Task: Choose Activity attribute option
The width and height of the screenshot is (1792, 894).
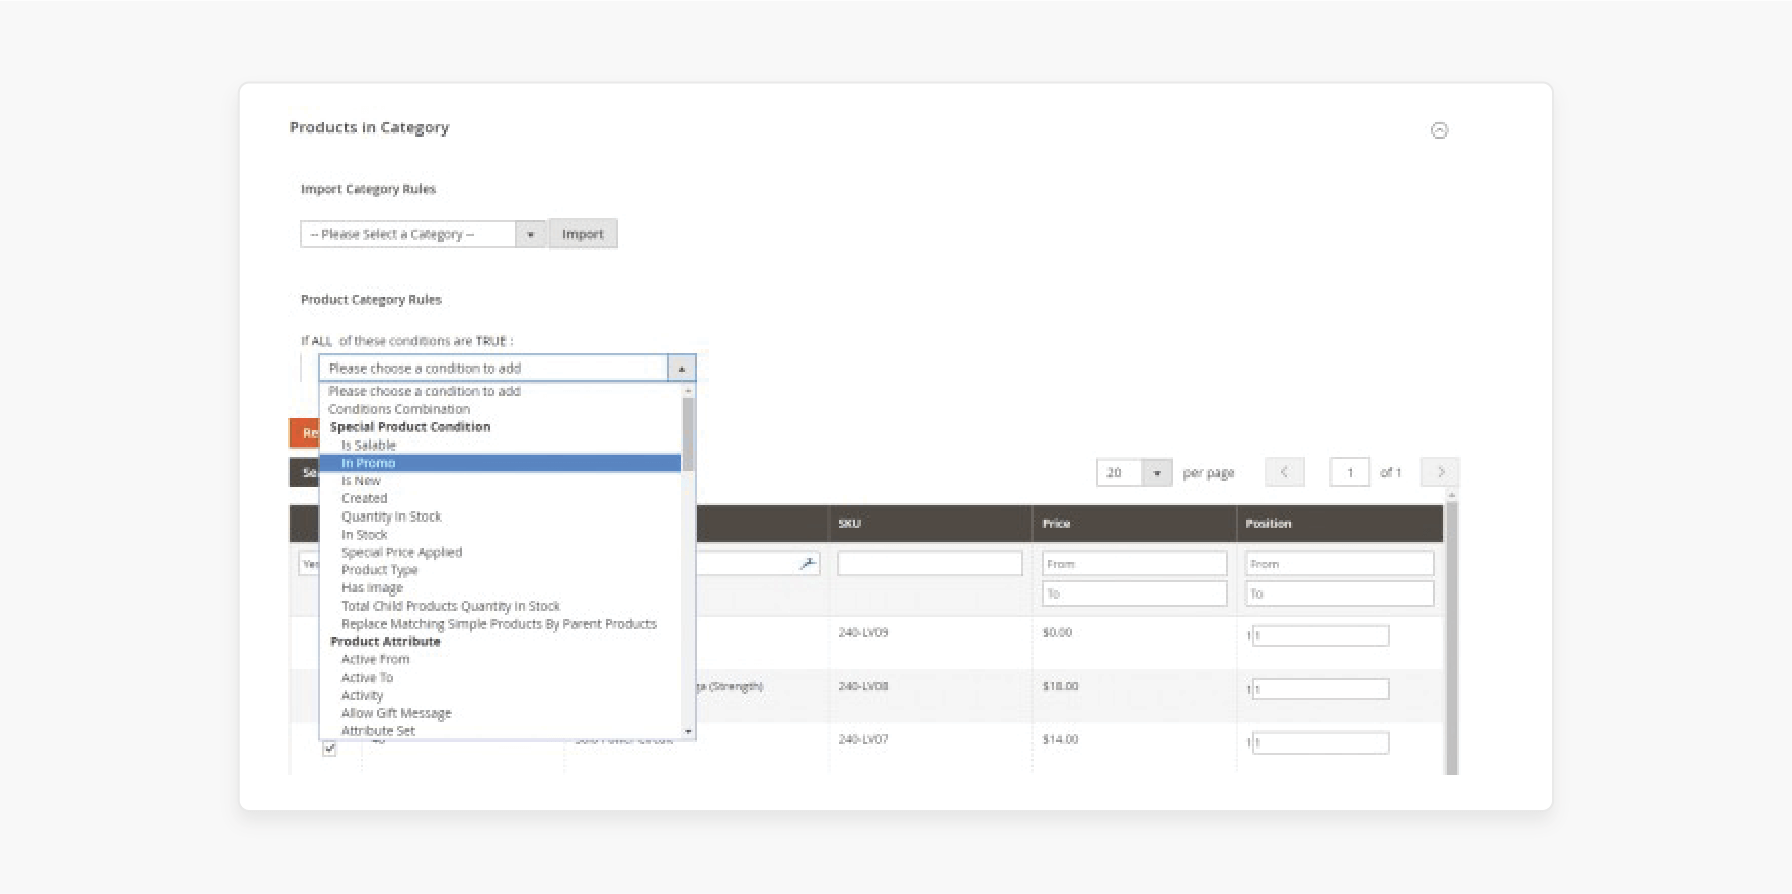Action: coord(362,695)
